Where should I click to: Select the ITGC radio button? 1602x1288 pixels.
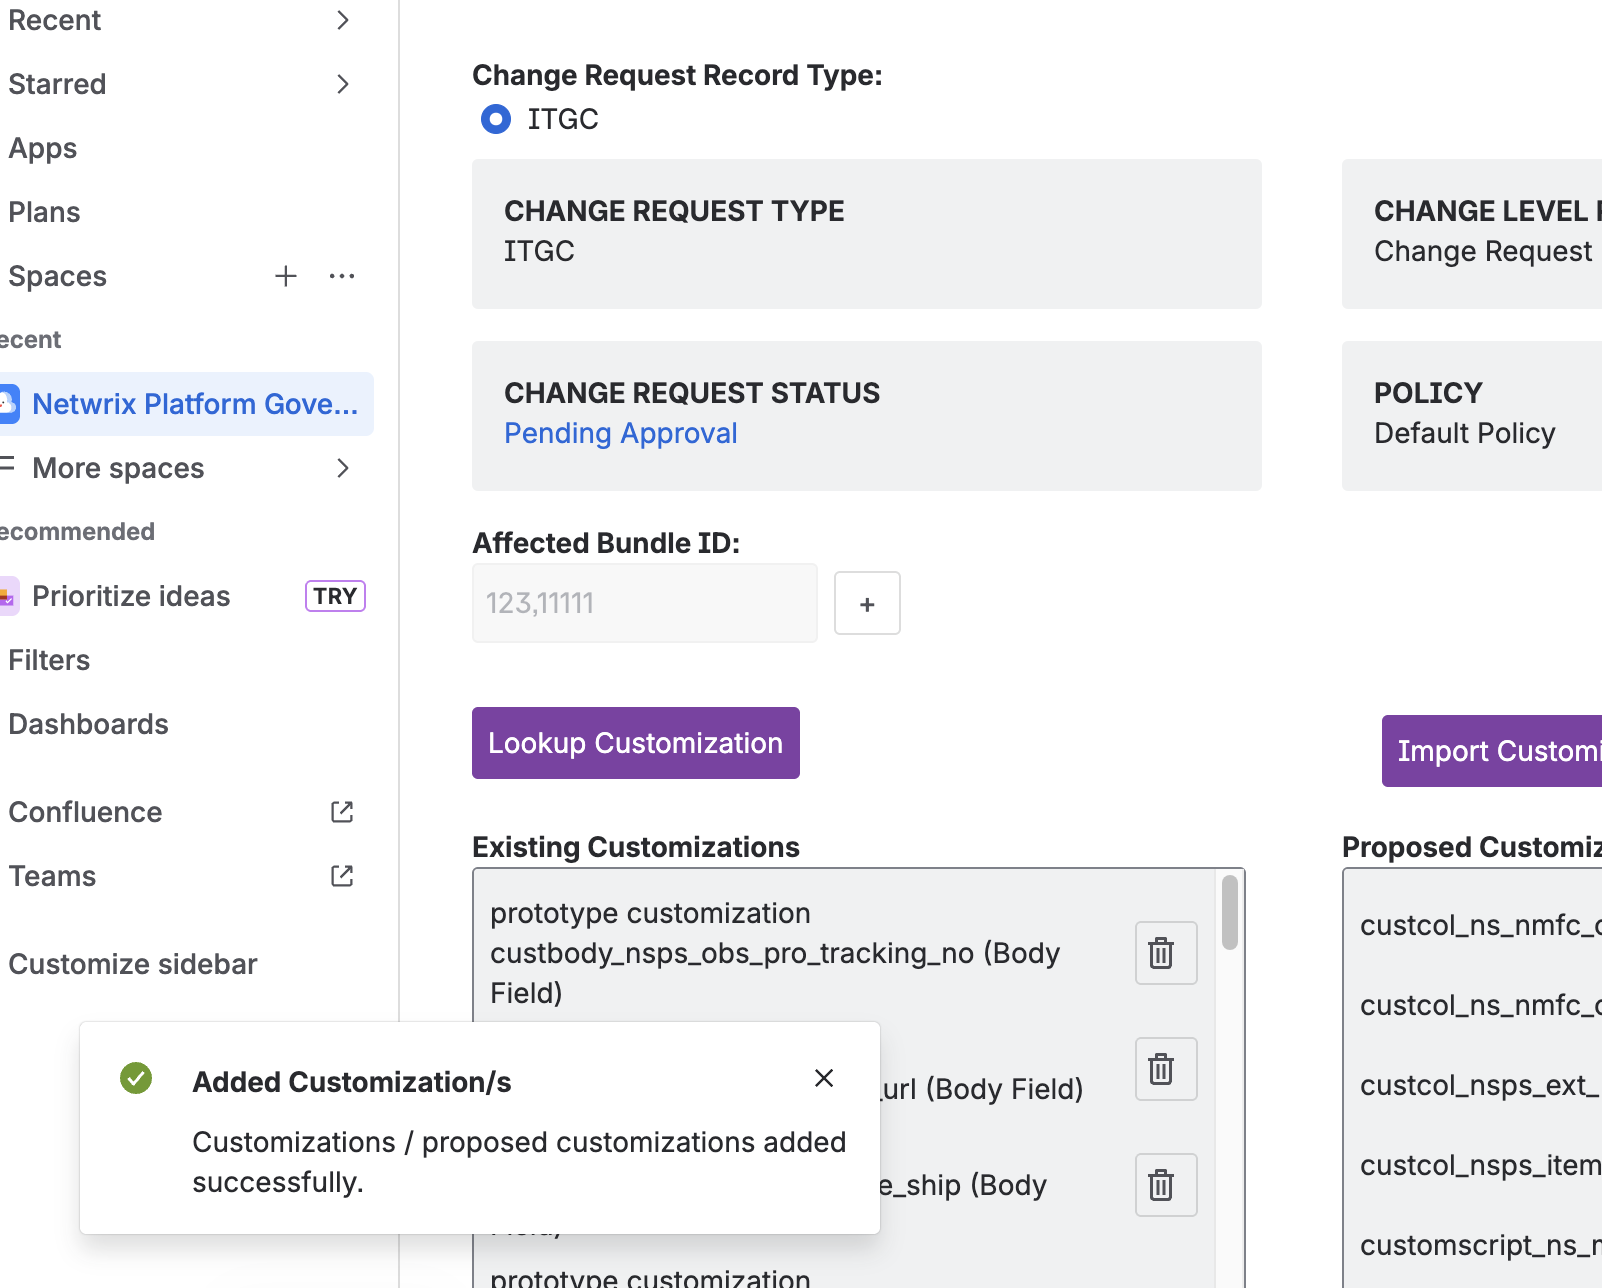(495, 119)
